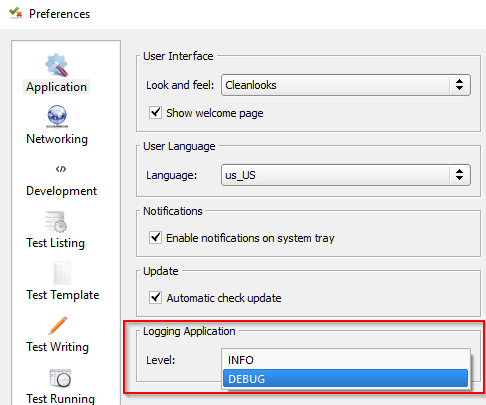Click the 'User Interface' group title
The image size is (486, 405).
[178, 56]
